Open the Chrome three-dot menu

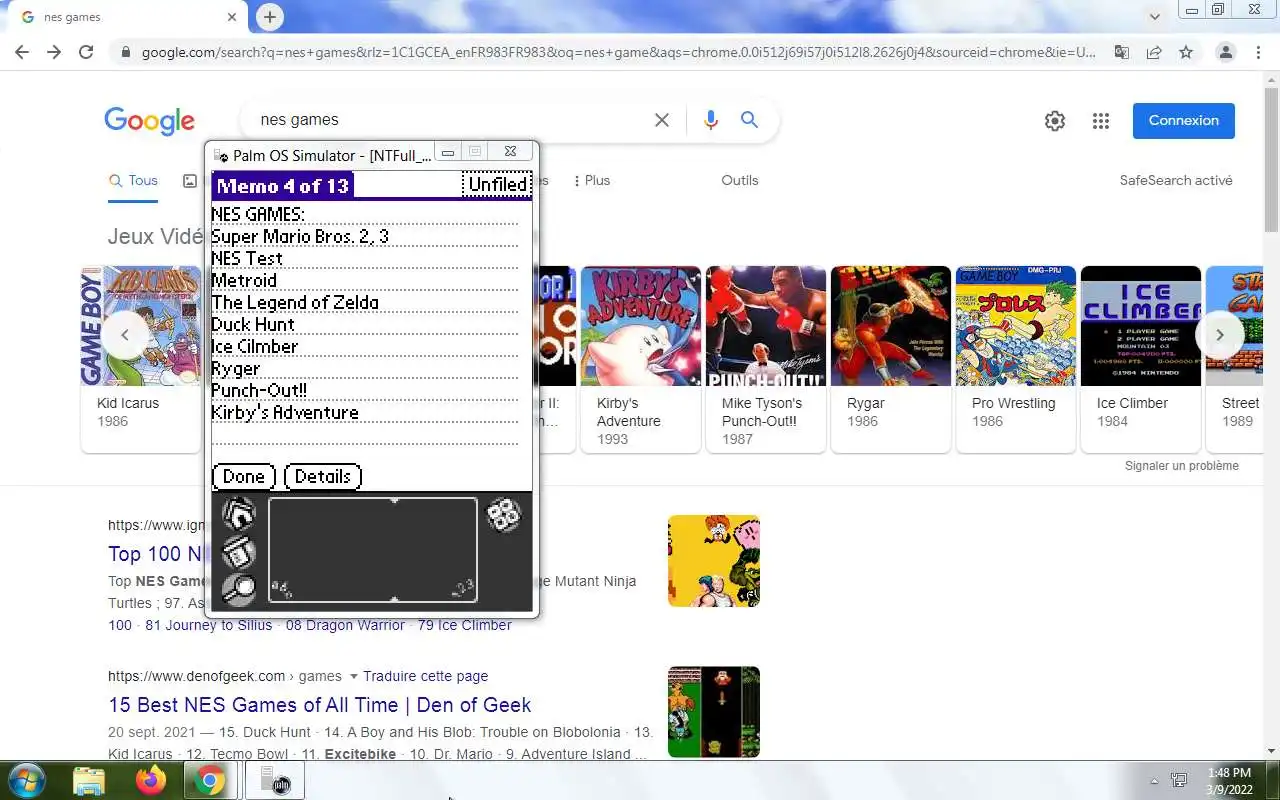(1258, 52)
